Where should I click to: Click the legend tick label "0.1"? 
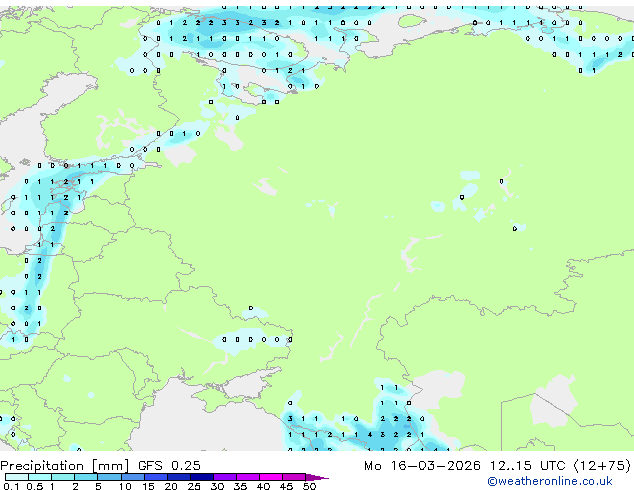pyautogui.click(x=11, y=486)
